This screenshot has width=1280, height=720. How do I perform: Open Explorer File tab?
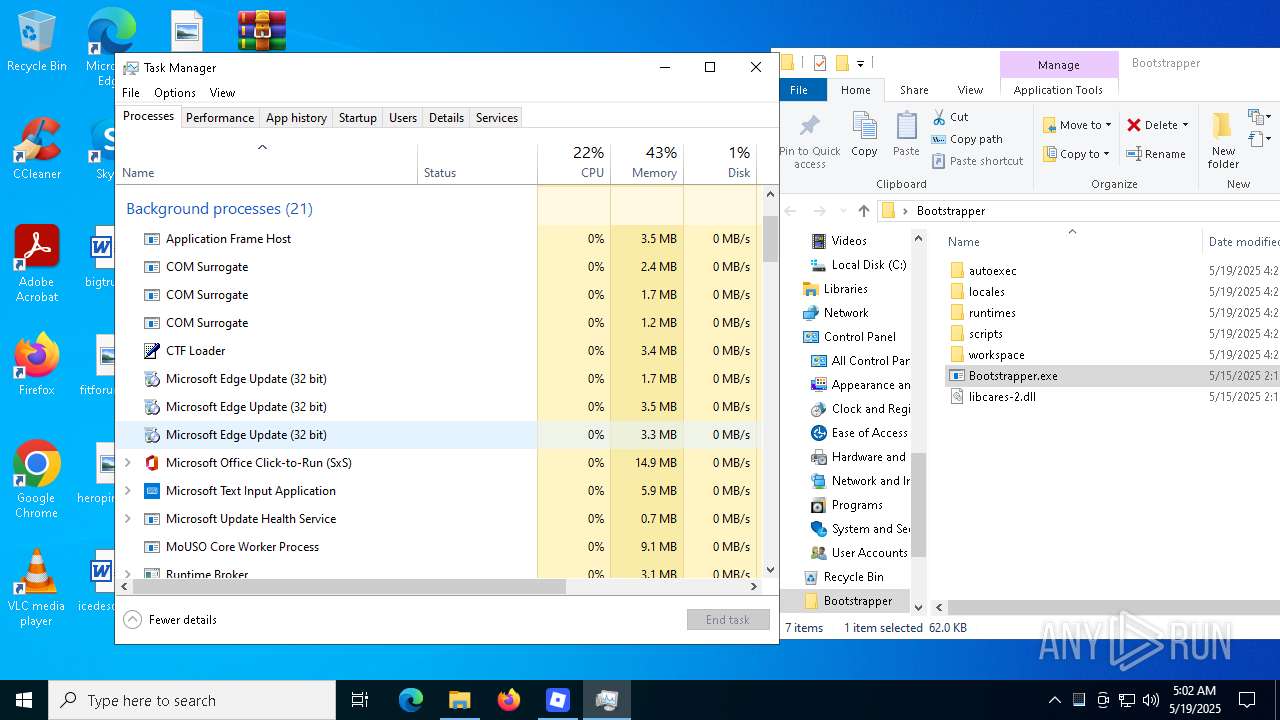point(799,90)
